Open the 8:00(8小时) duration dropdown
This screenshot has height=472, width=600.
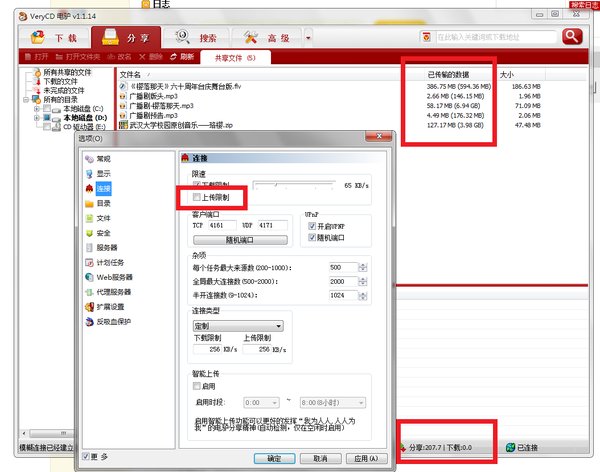[x=333, y=403]
